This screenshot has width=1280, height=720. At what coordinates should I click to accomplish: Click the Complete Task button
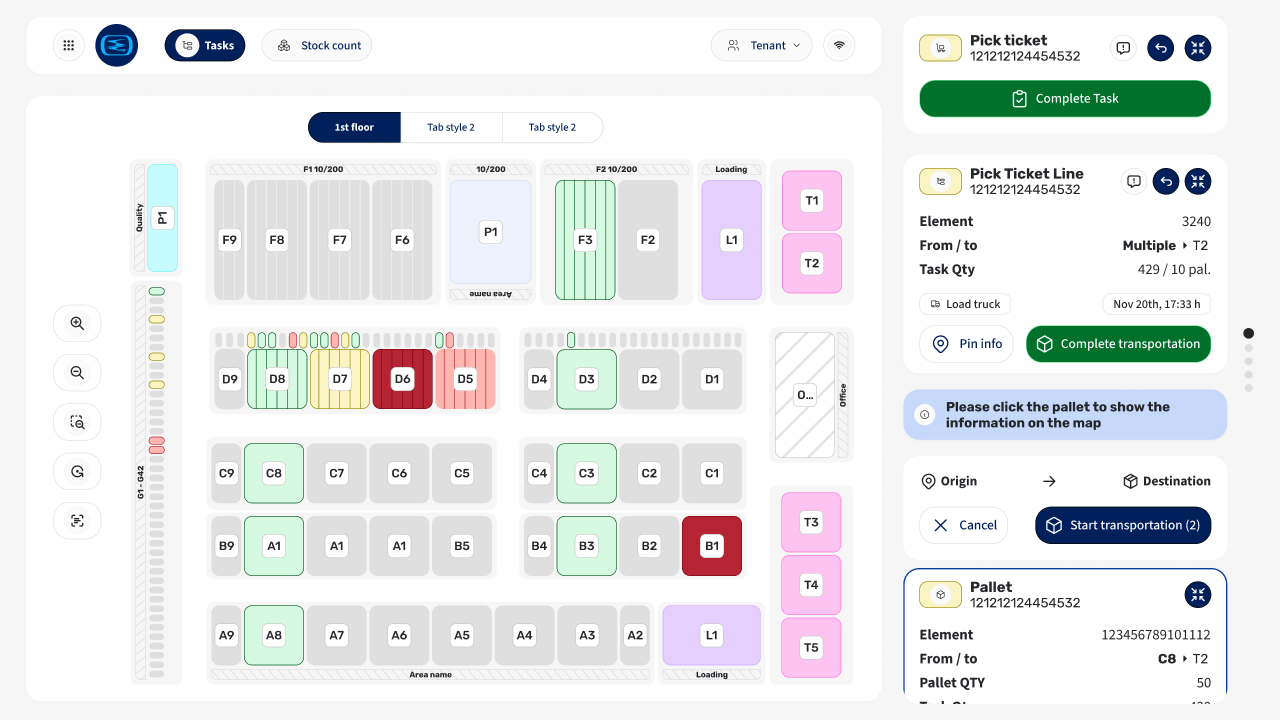pyautogui.click(x=1065, y=98)
